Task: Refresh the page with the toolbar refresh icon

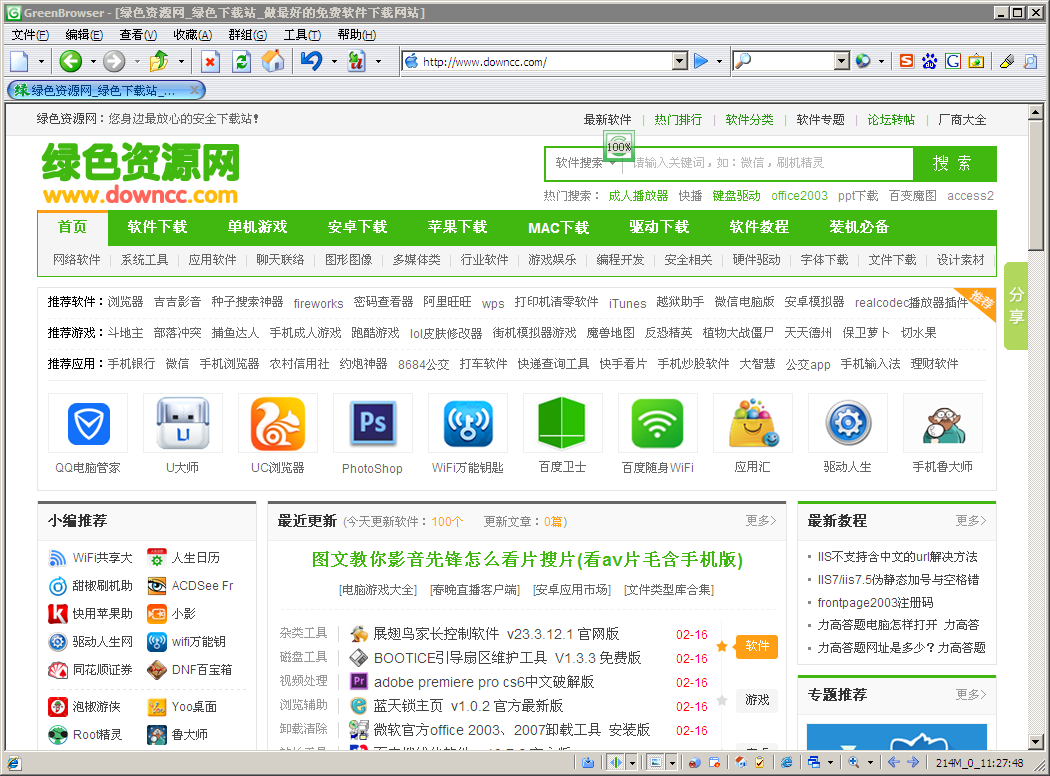Action: click(241, 61)
